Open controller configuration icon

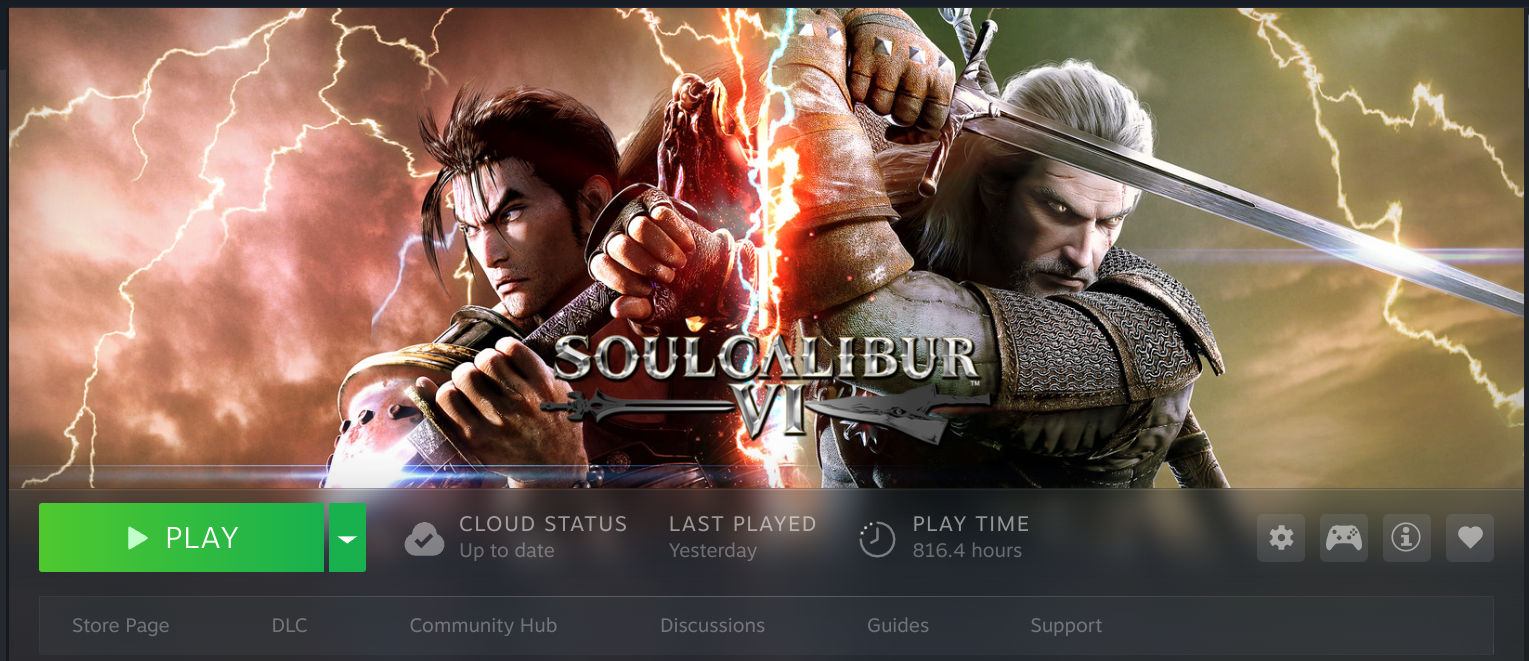(1344, 538)
